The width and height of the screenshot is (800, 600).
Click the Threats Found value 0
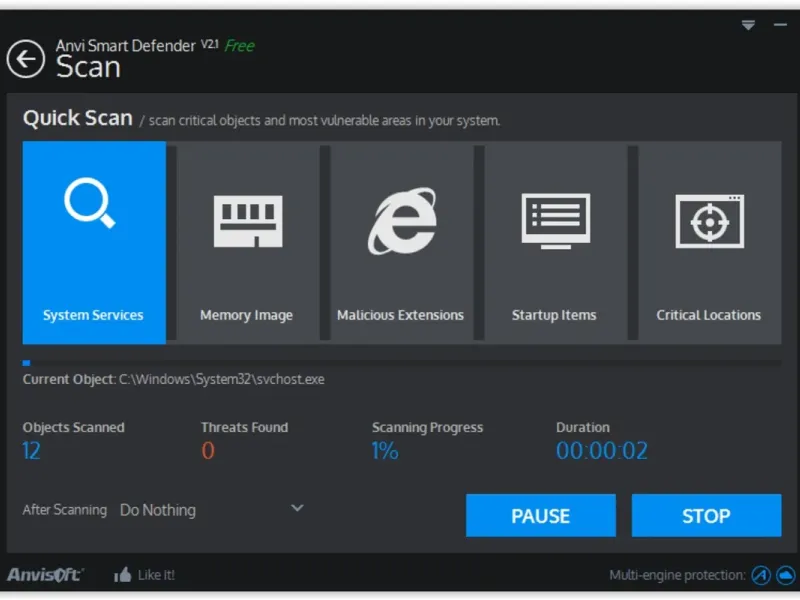coord(208,451)
